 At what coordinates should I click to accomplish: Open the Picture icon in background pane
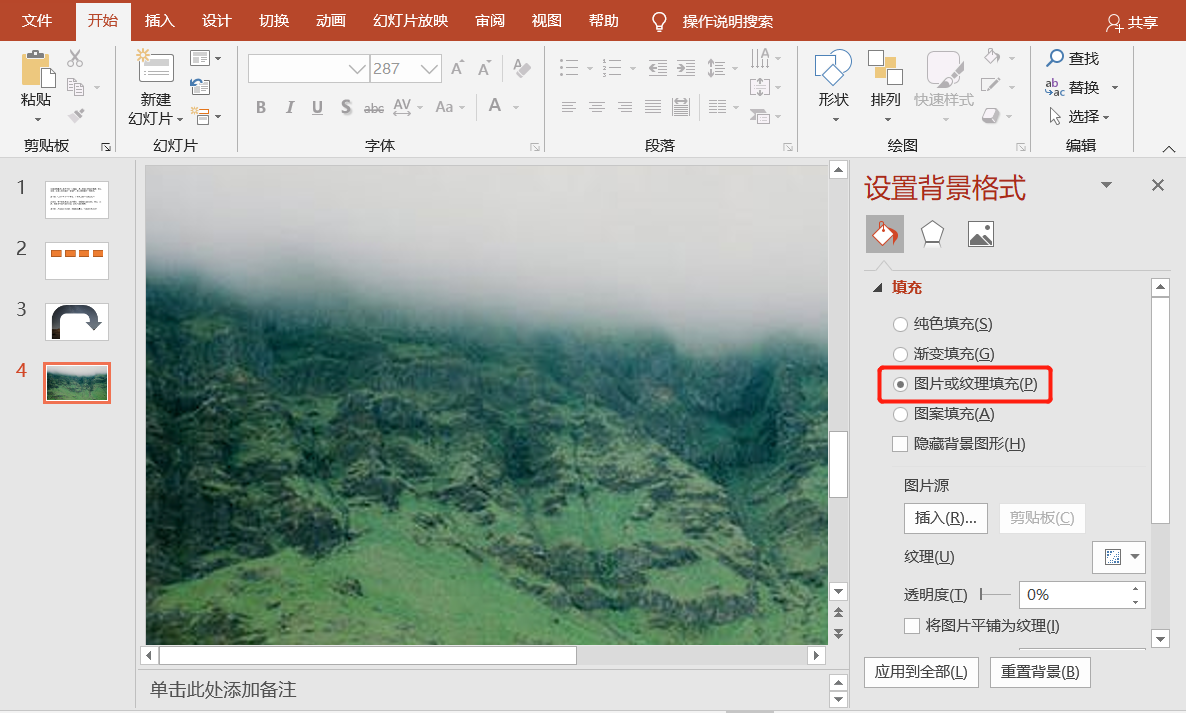point(980,233)
